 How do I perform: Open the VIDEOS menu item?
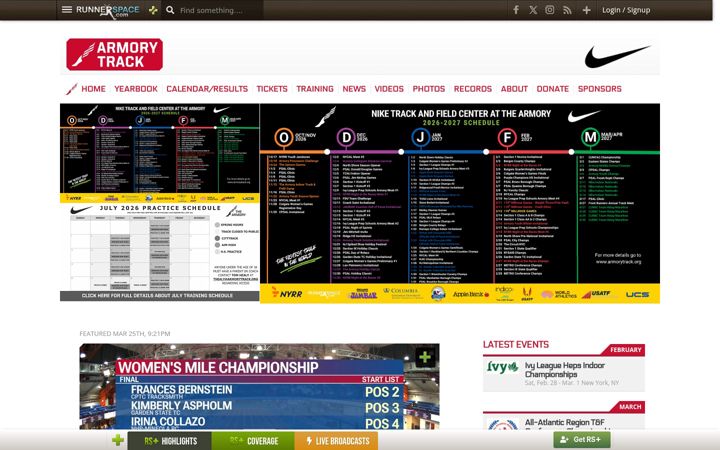[389, 89]
